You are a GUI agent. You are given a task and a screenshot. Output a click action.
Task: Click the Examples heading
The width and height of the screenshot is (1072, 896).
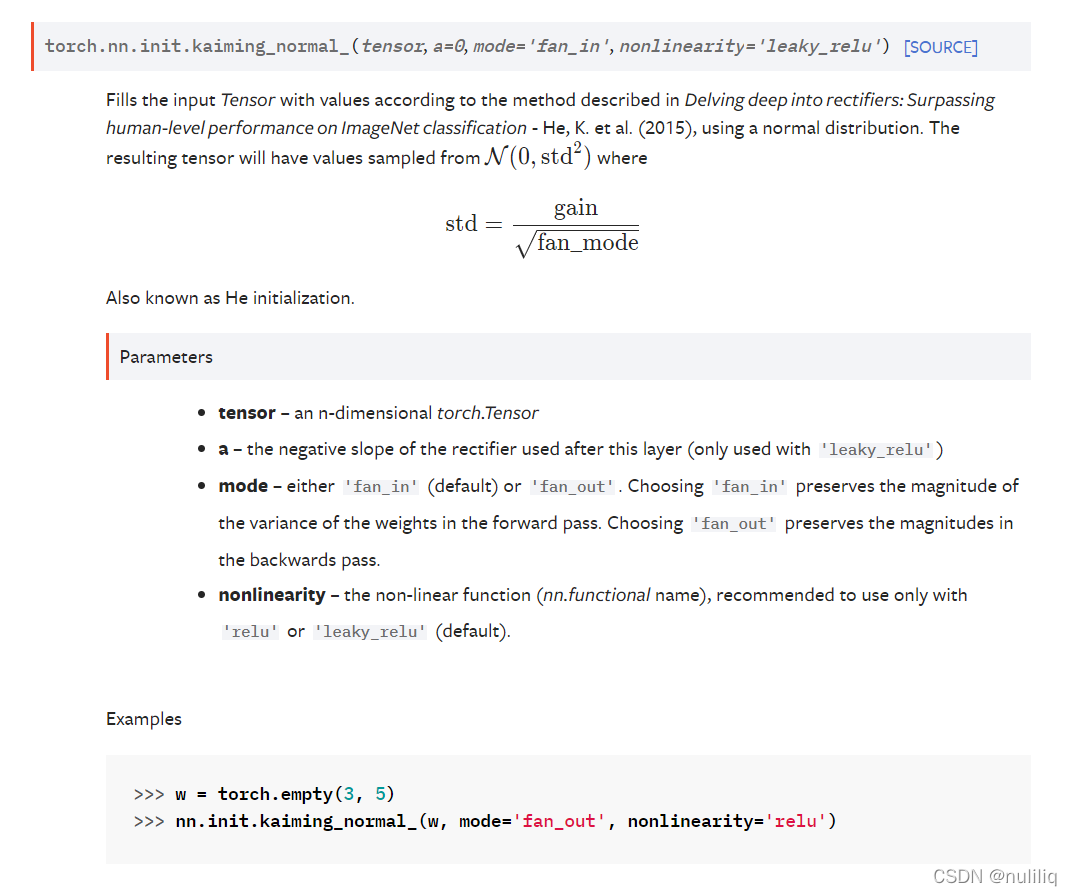[144, 719]
